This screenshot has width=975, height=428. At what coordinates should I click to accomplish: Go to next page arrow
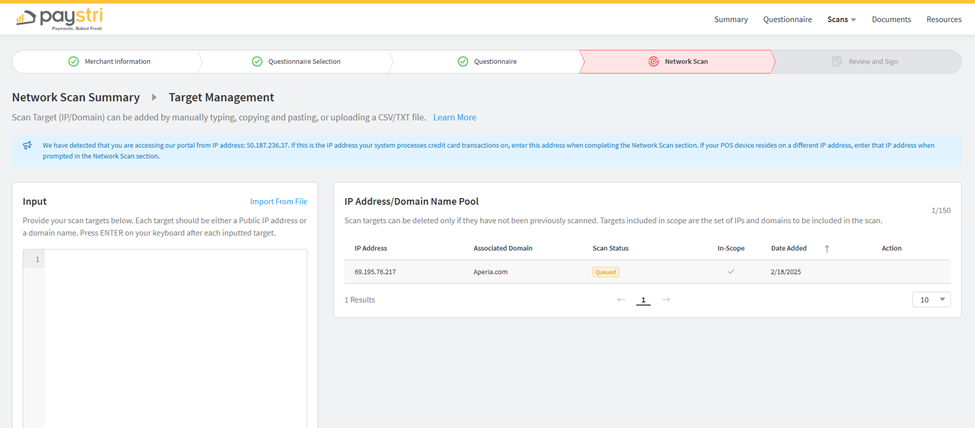[x=666, y=300]
